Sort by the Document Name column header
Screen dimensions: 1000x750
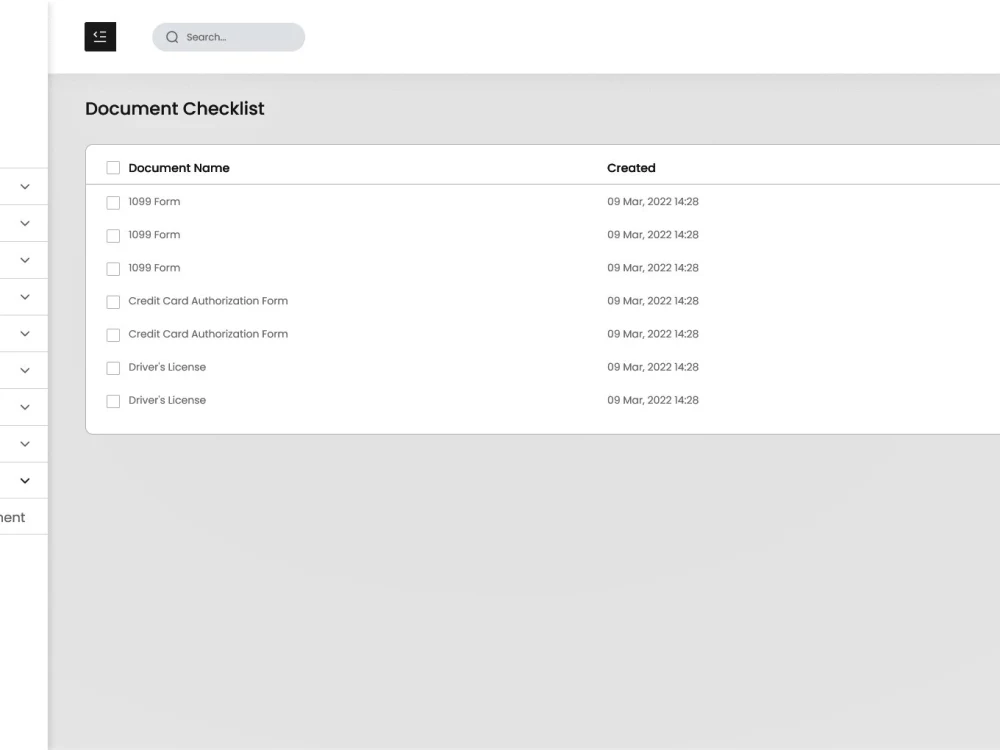tap(179, 168)
